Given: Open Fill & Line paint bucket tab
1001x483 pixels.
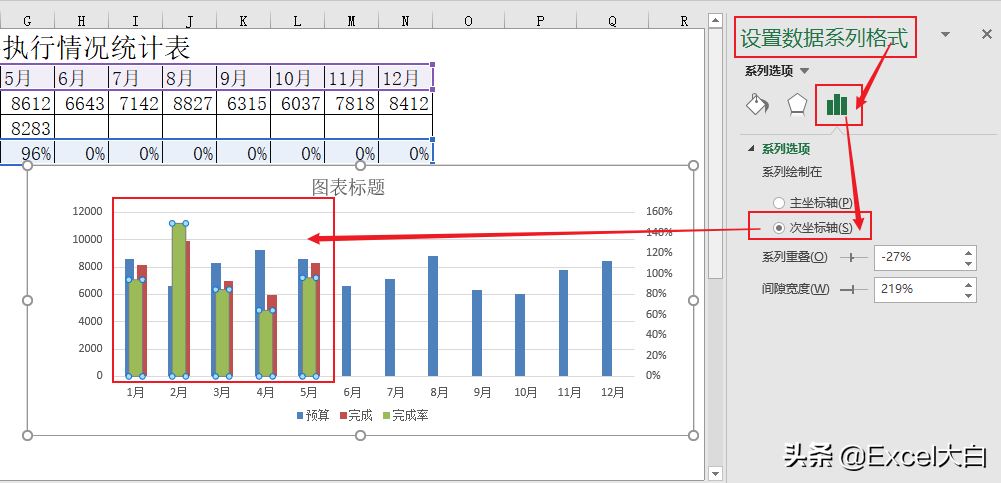Looking at the screenshot, I should click(x=757, y=105).
